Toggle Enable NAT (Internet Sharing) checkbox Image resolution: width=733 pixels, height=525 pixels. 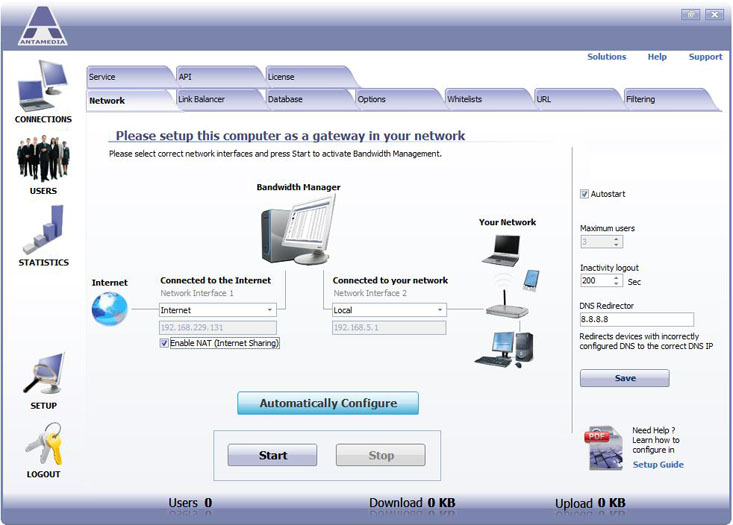164,343
